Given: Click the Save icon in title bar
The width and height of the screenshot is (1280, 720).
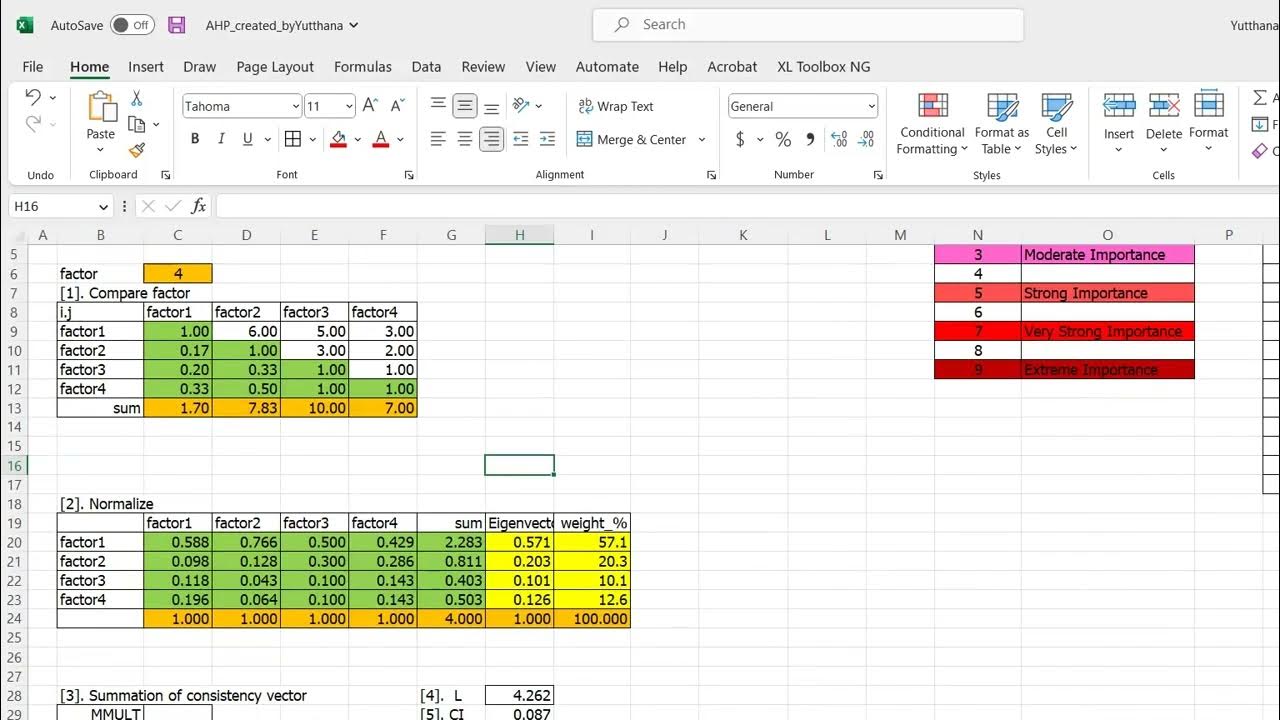Looking at the screenshot, I should tap(176, 25).
